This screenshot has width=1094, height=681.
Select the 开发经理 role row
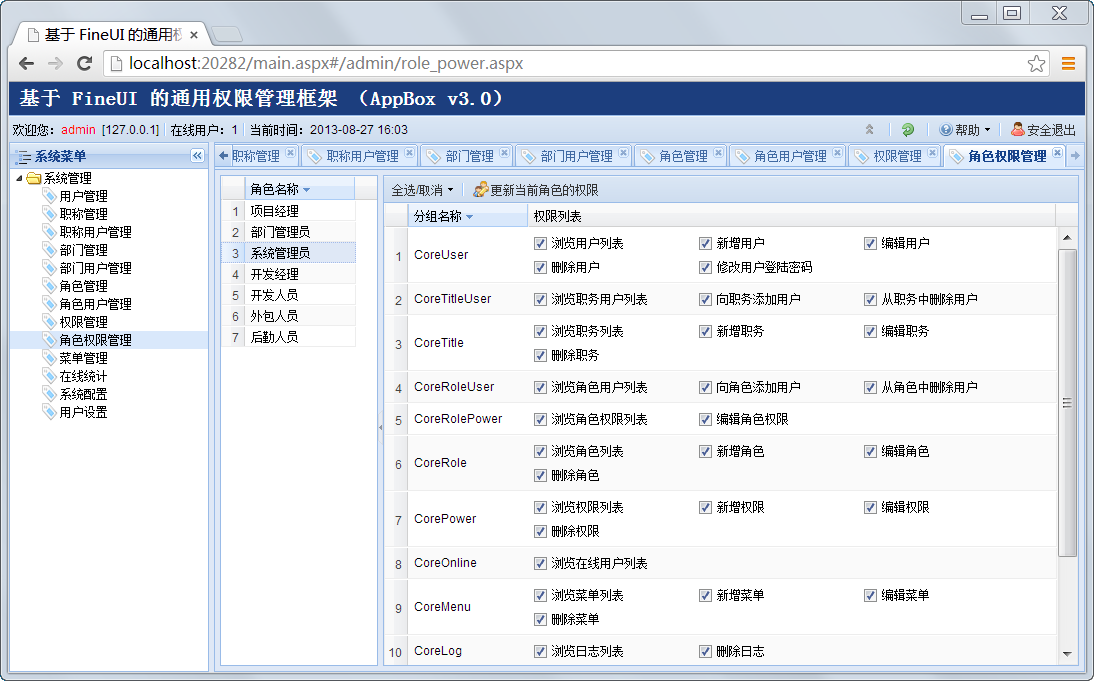point(289,274)
